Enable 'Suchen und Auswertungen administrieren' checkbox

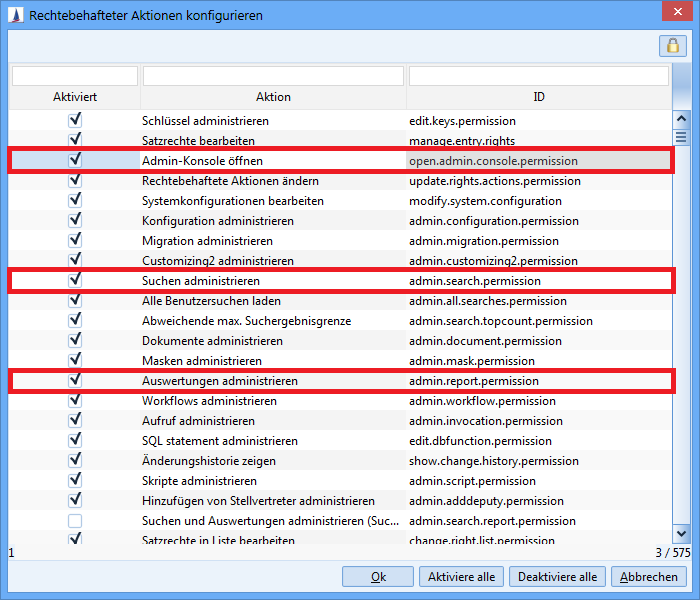point(75,521)
